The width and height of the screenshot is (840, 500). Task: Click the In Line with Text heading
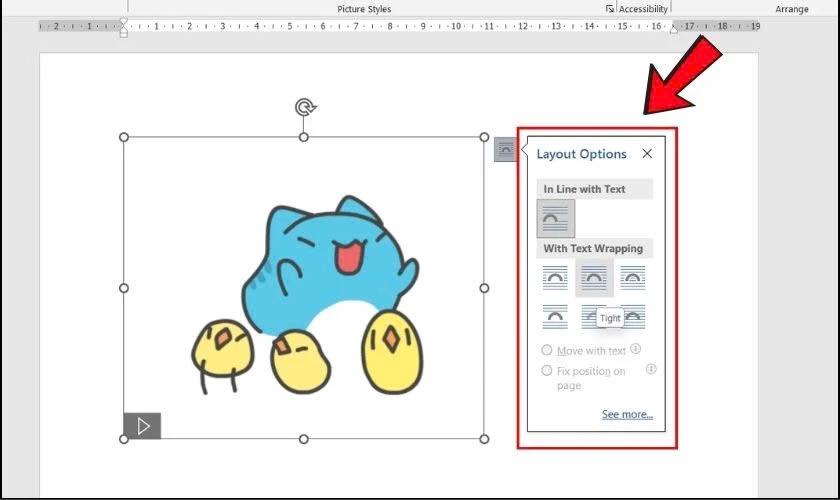coord(584,189)
